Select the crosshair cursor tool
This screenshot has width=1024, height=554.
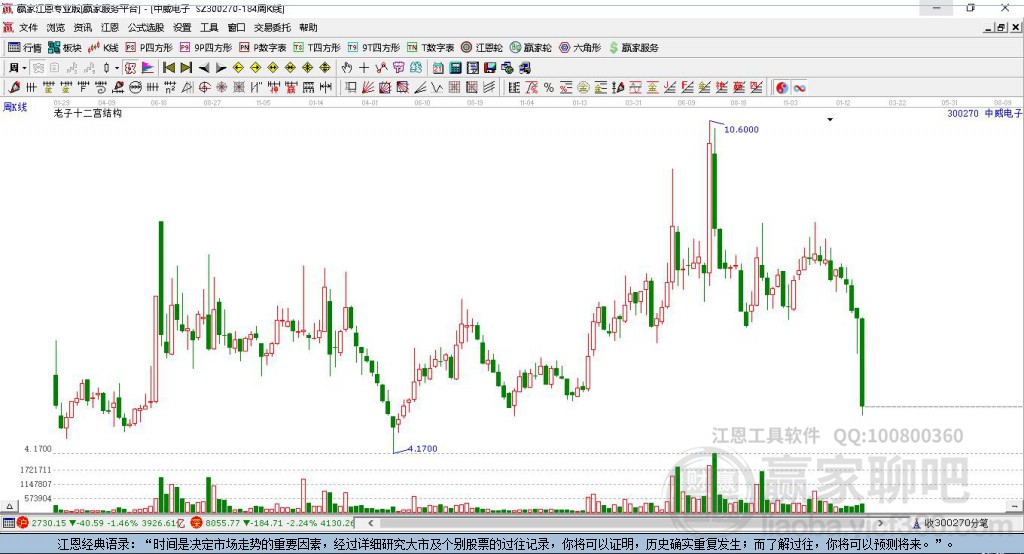pos(364,68)
